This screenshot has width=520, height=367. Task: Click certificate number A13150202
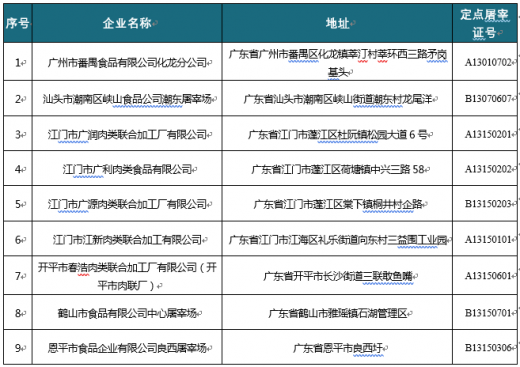488,169
